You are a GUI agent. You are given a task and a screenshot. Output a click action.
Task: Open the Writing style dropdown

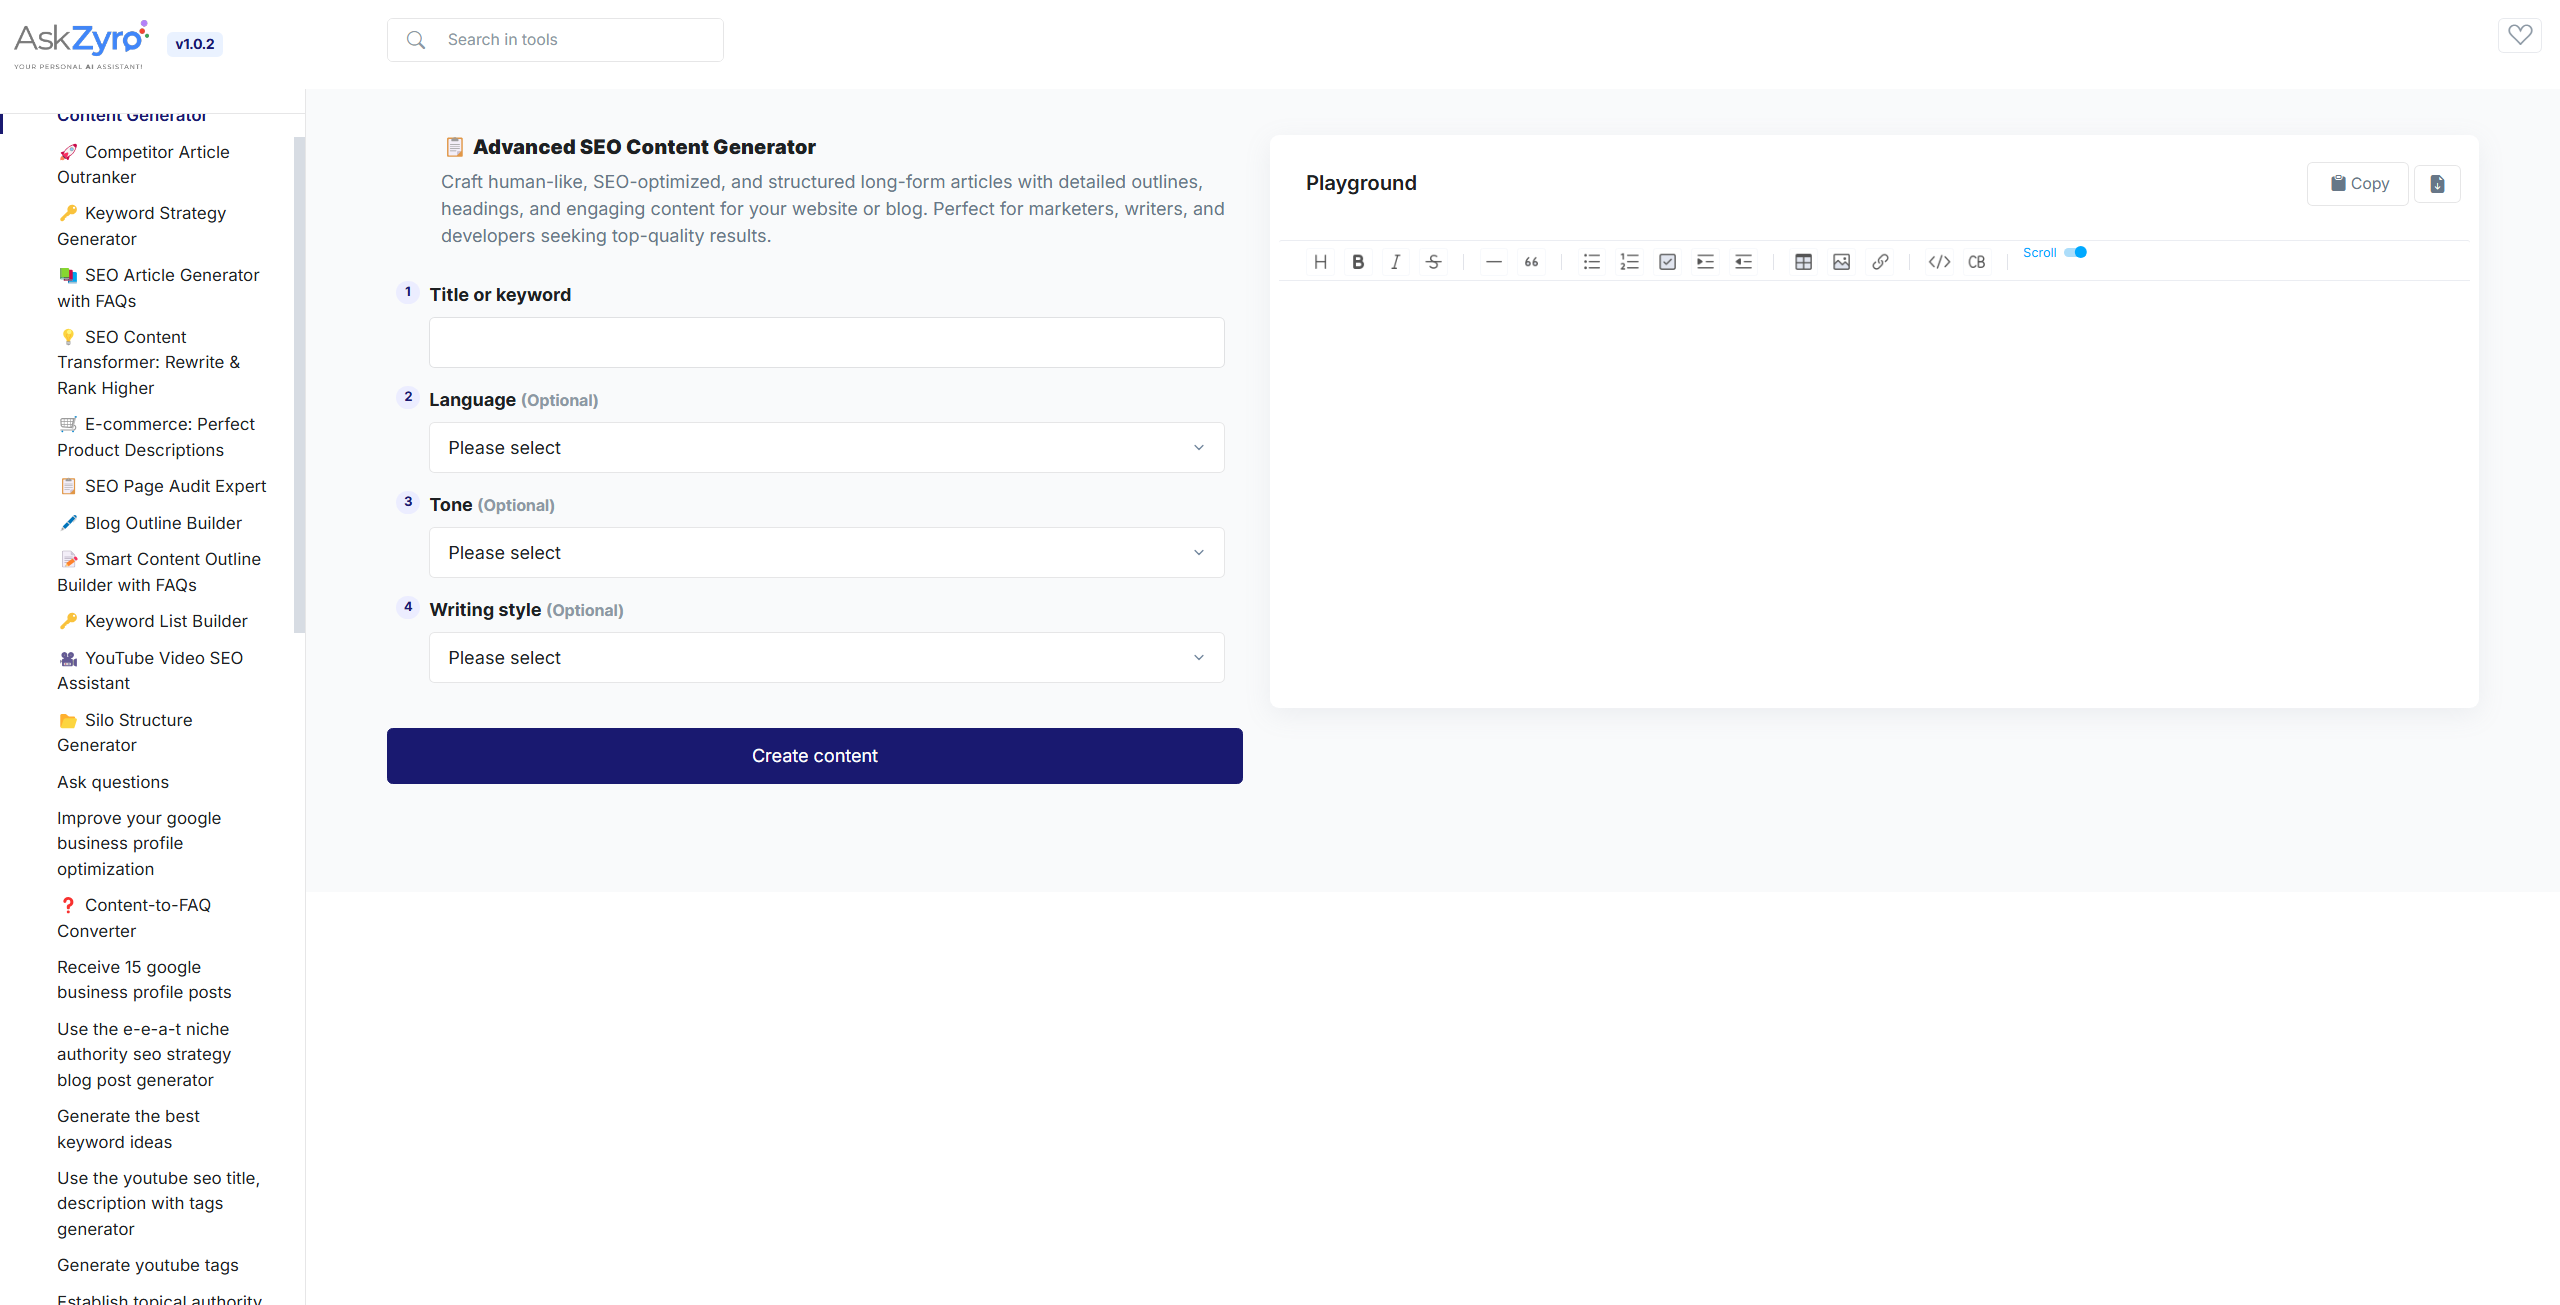[x=826, y=658]
